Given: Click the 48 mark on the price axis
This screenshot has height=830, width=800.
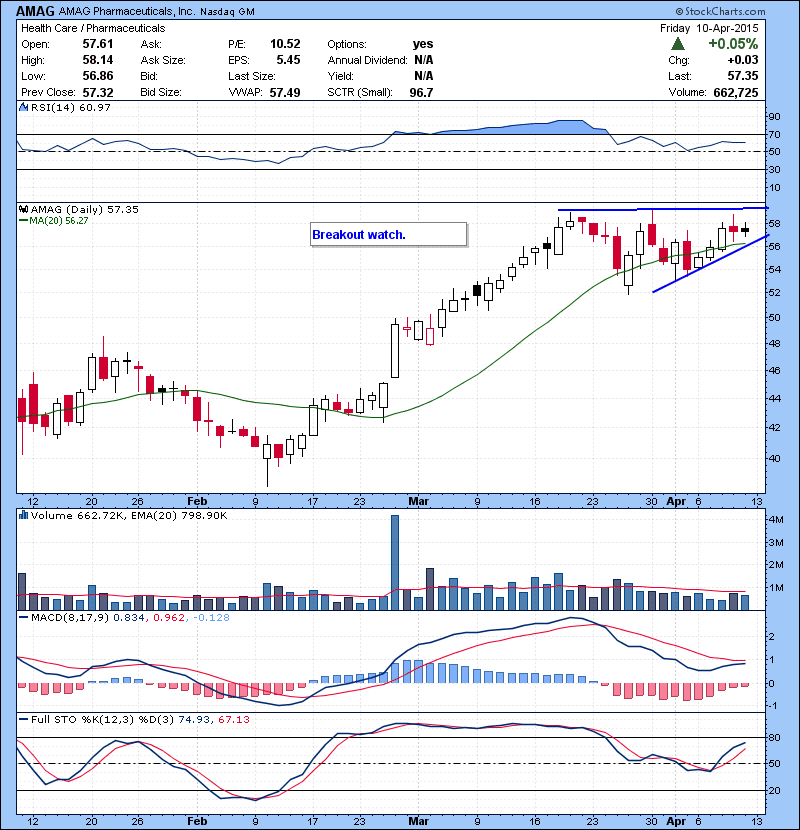Looking at the screenshot, I should pyautogui.click(x=775, y=344).
